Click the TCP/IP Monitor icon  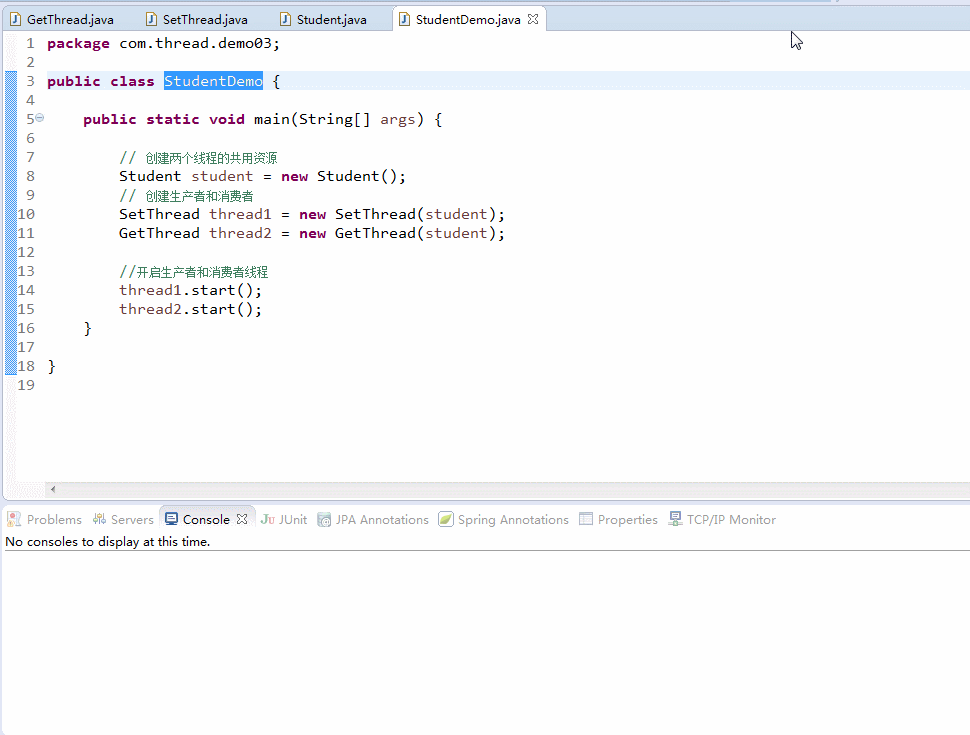tap(675, 519)
